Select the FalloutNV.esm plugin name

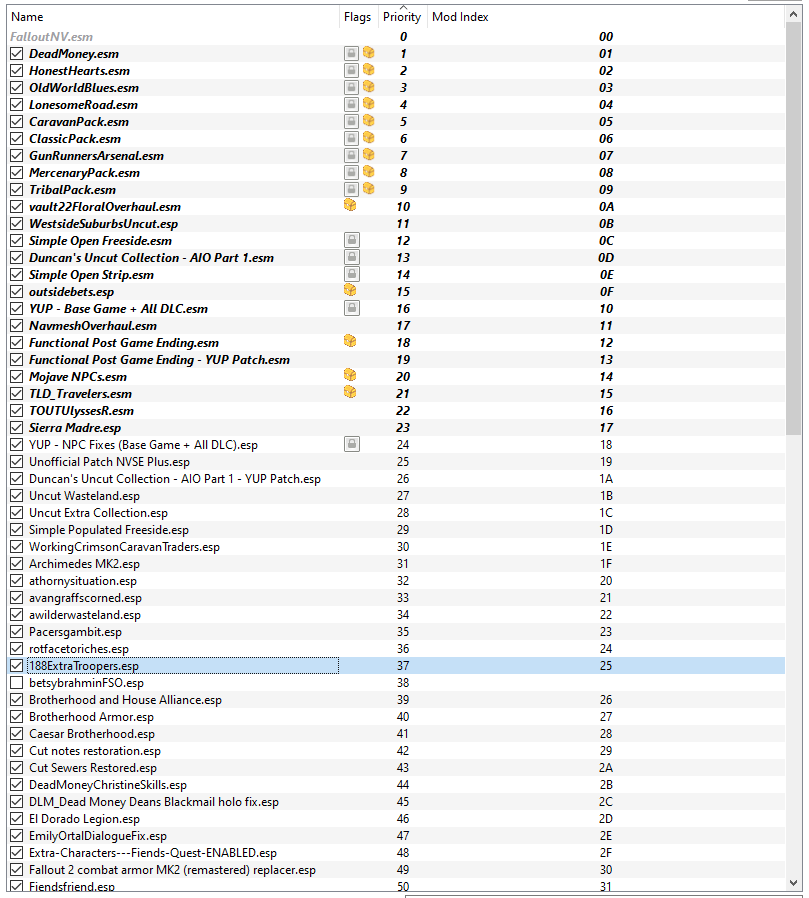[52, 37]
